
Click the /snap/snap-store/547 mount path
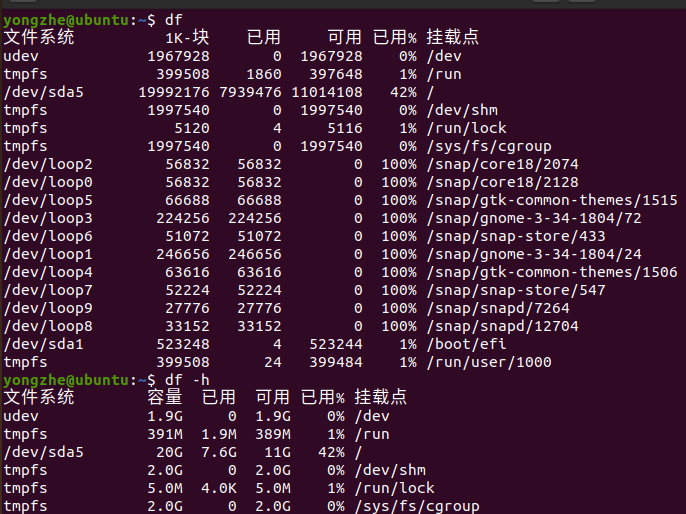516,290
